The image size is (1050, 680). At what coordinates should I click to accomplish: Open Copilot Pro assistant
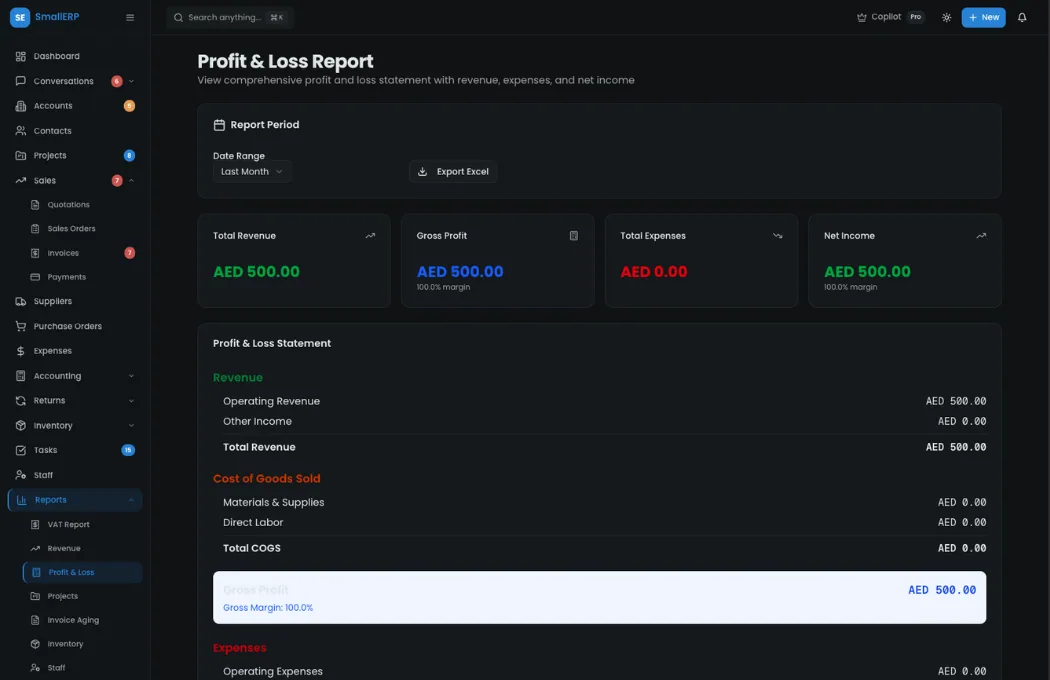(x=891, y=17)
